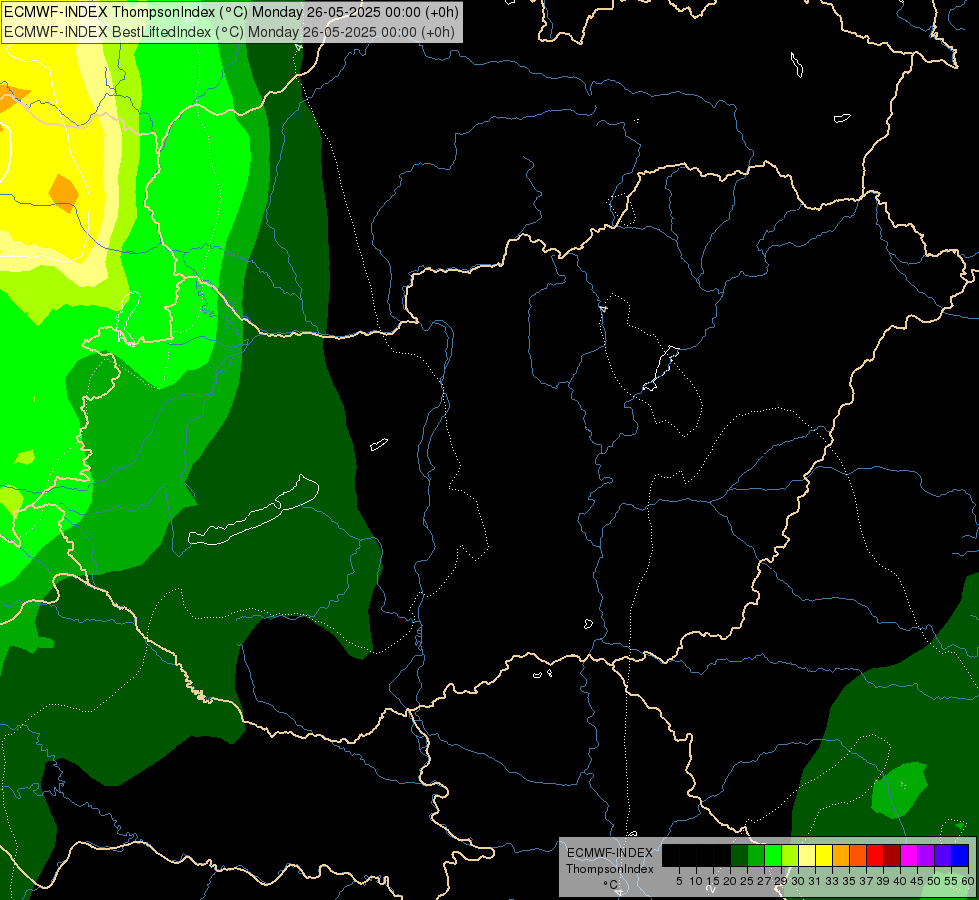
Task: Click the legend title ECMWF-INDEX
Action: point(610,853)
